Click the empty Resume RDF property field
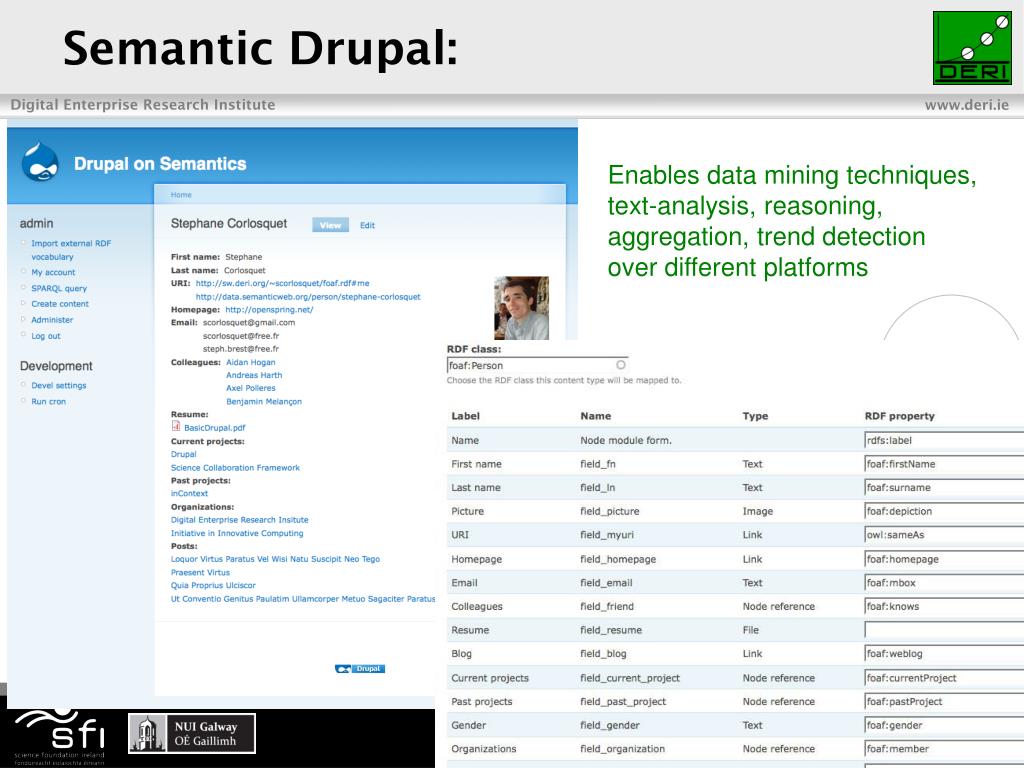Screen dimensions: 1024x768 coord(944,630)
